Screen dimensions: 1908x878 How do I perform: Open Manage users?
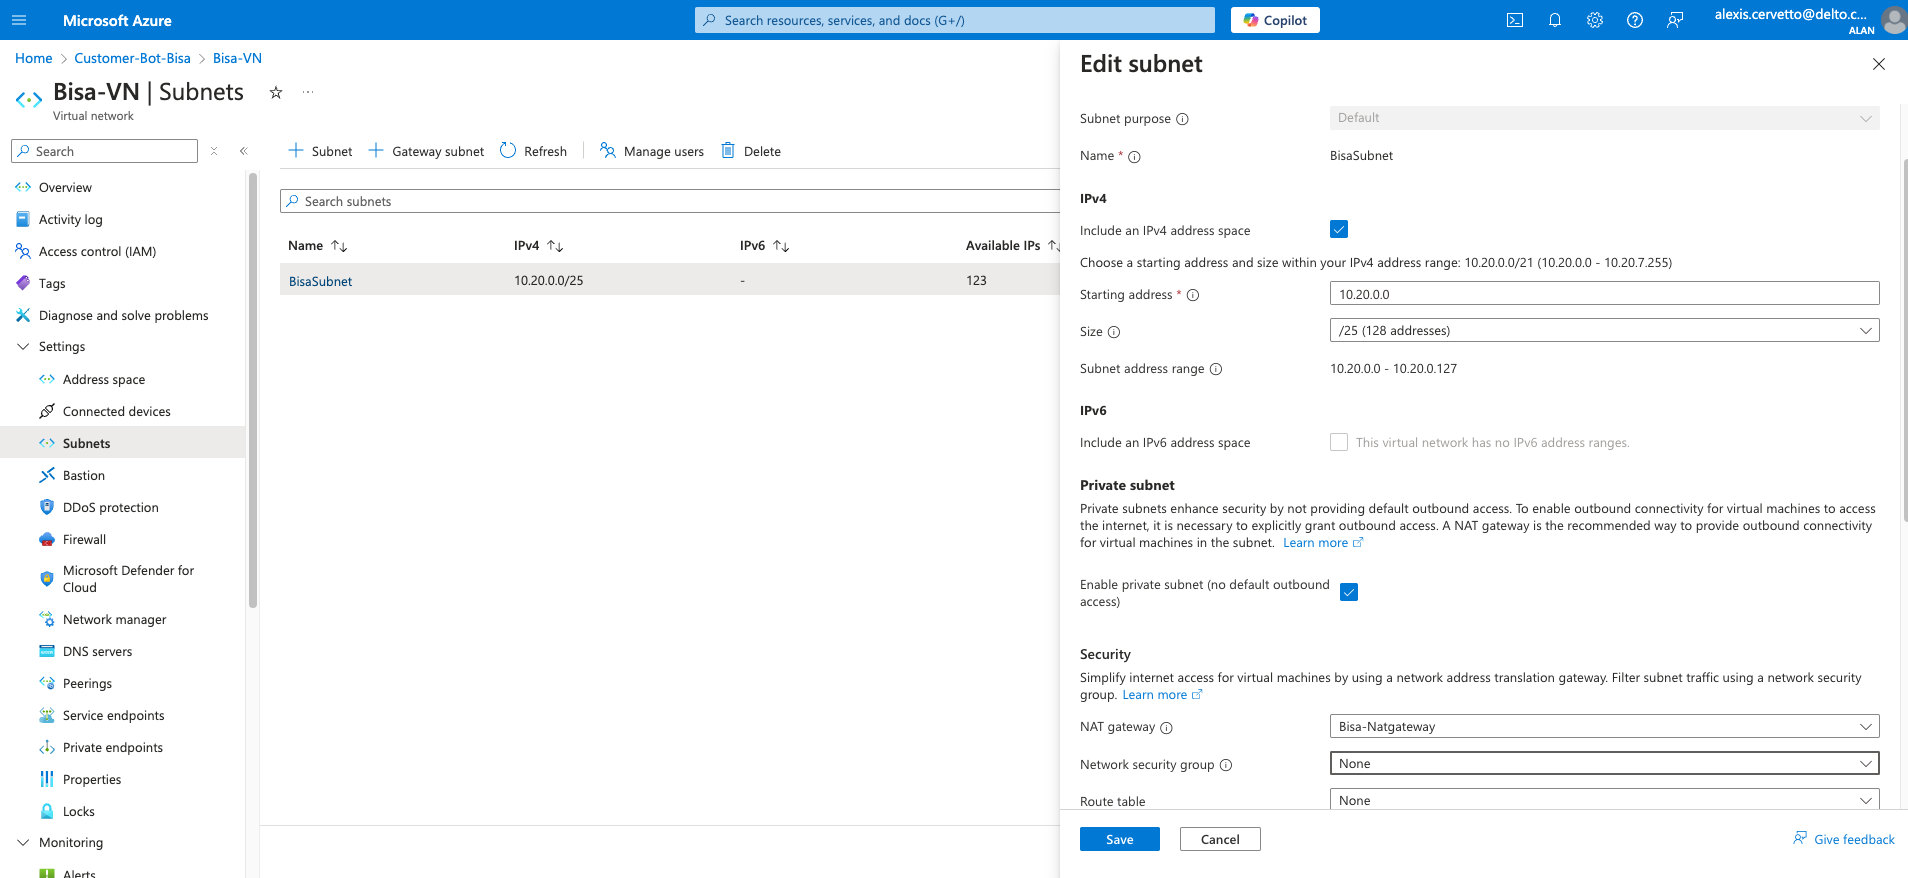(652, 151)
